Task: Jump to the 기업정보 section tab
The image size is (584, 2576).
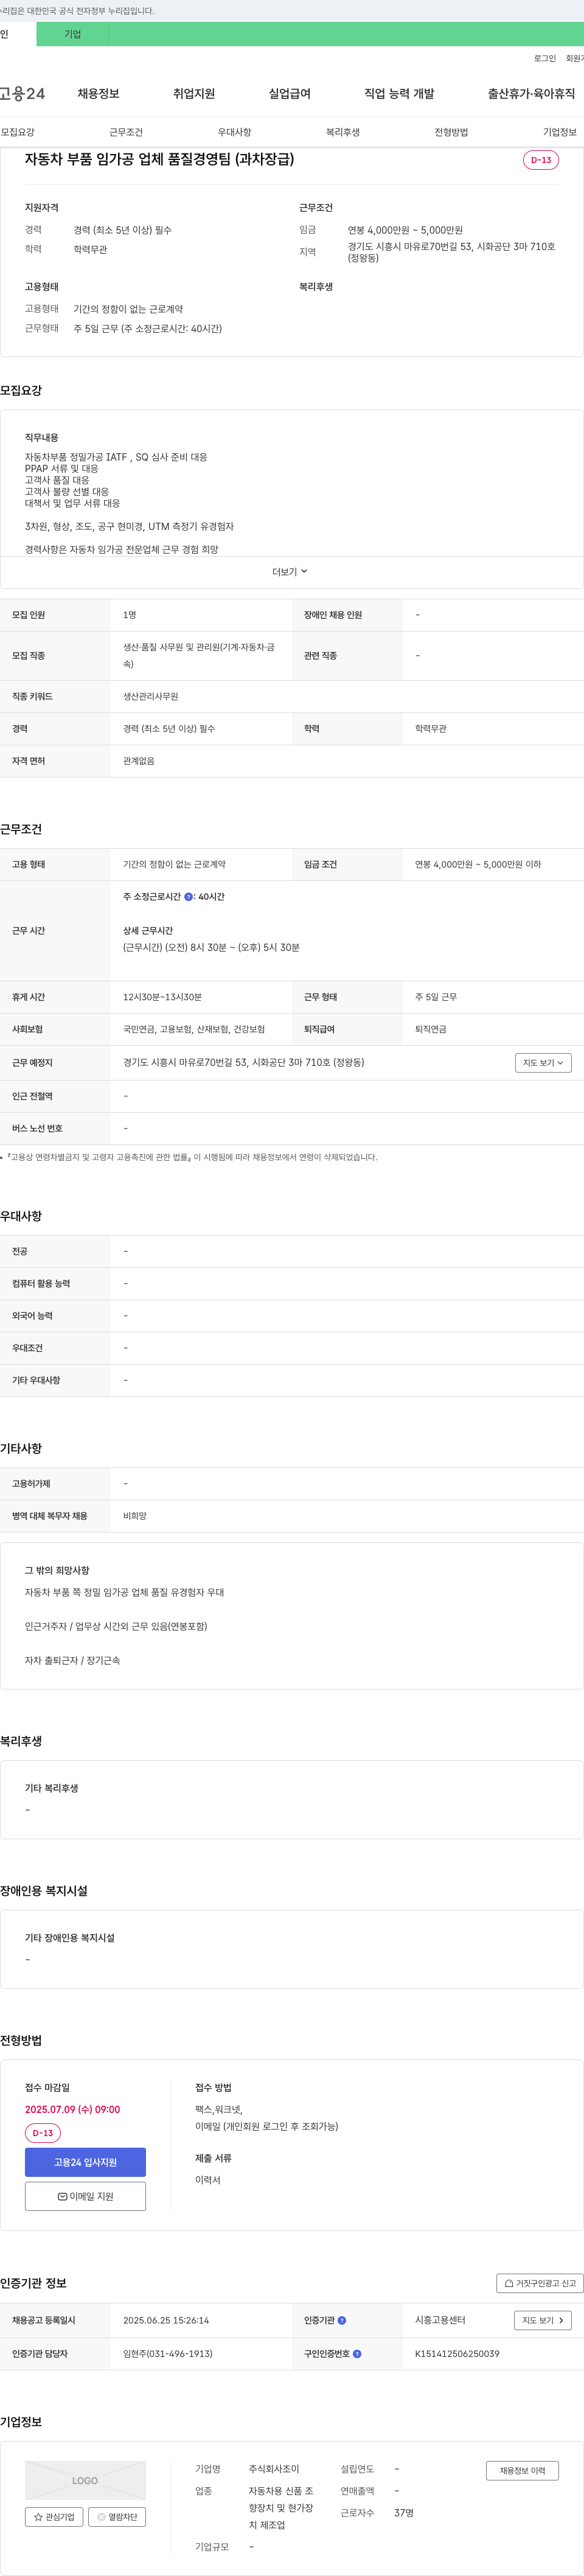Action: point(559,132)
